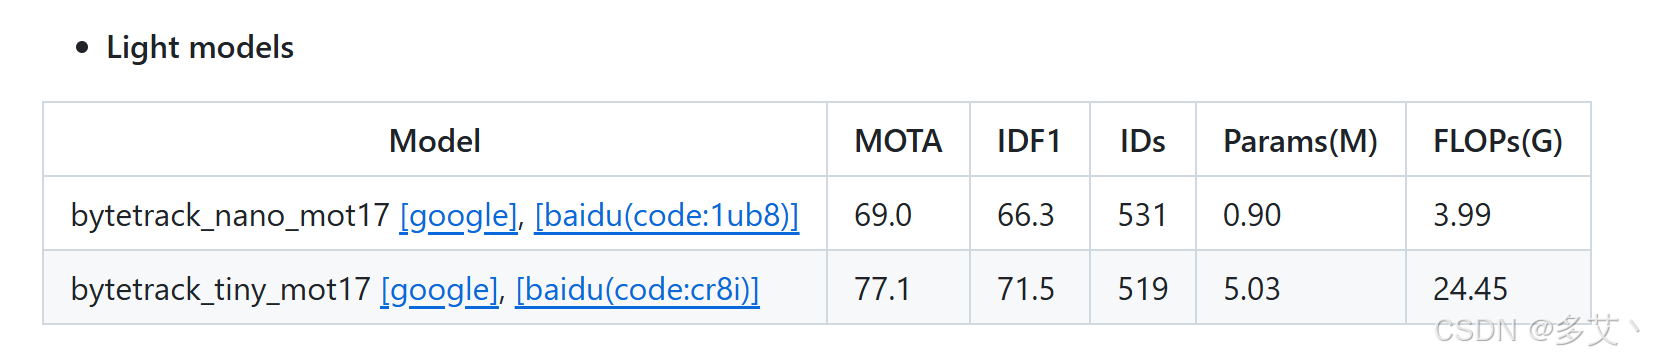Open baidu(code:1ub8) link for nano model
Image resolution: width=1656 pixels, height=360 pixels.
[x=667, y=215]
